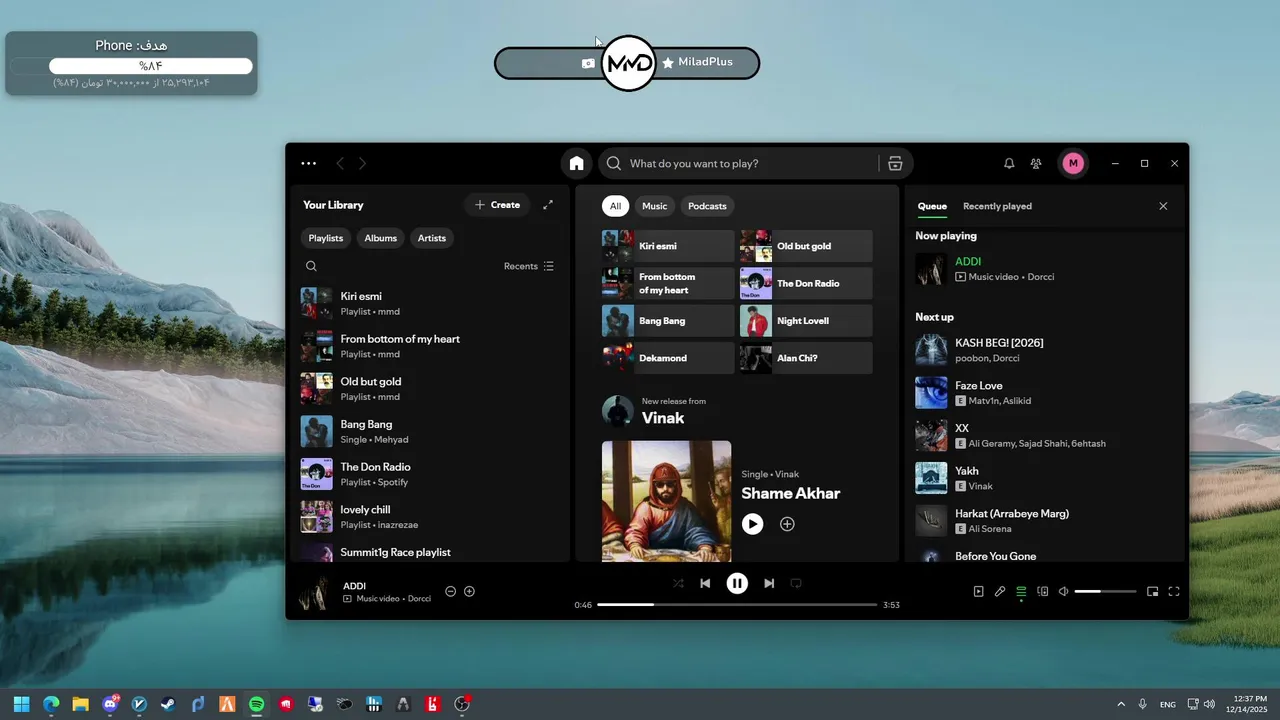1280x720 pixels.
Task: Open Friend Activity icon
Action: 1036,163
